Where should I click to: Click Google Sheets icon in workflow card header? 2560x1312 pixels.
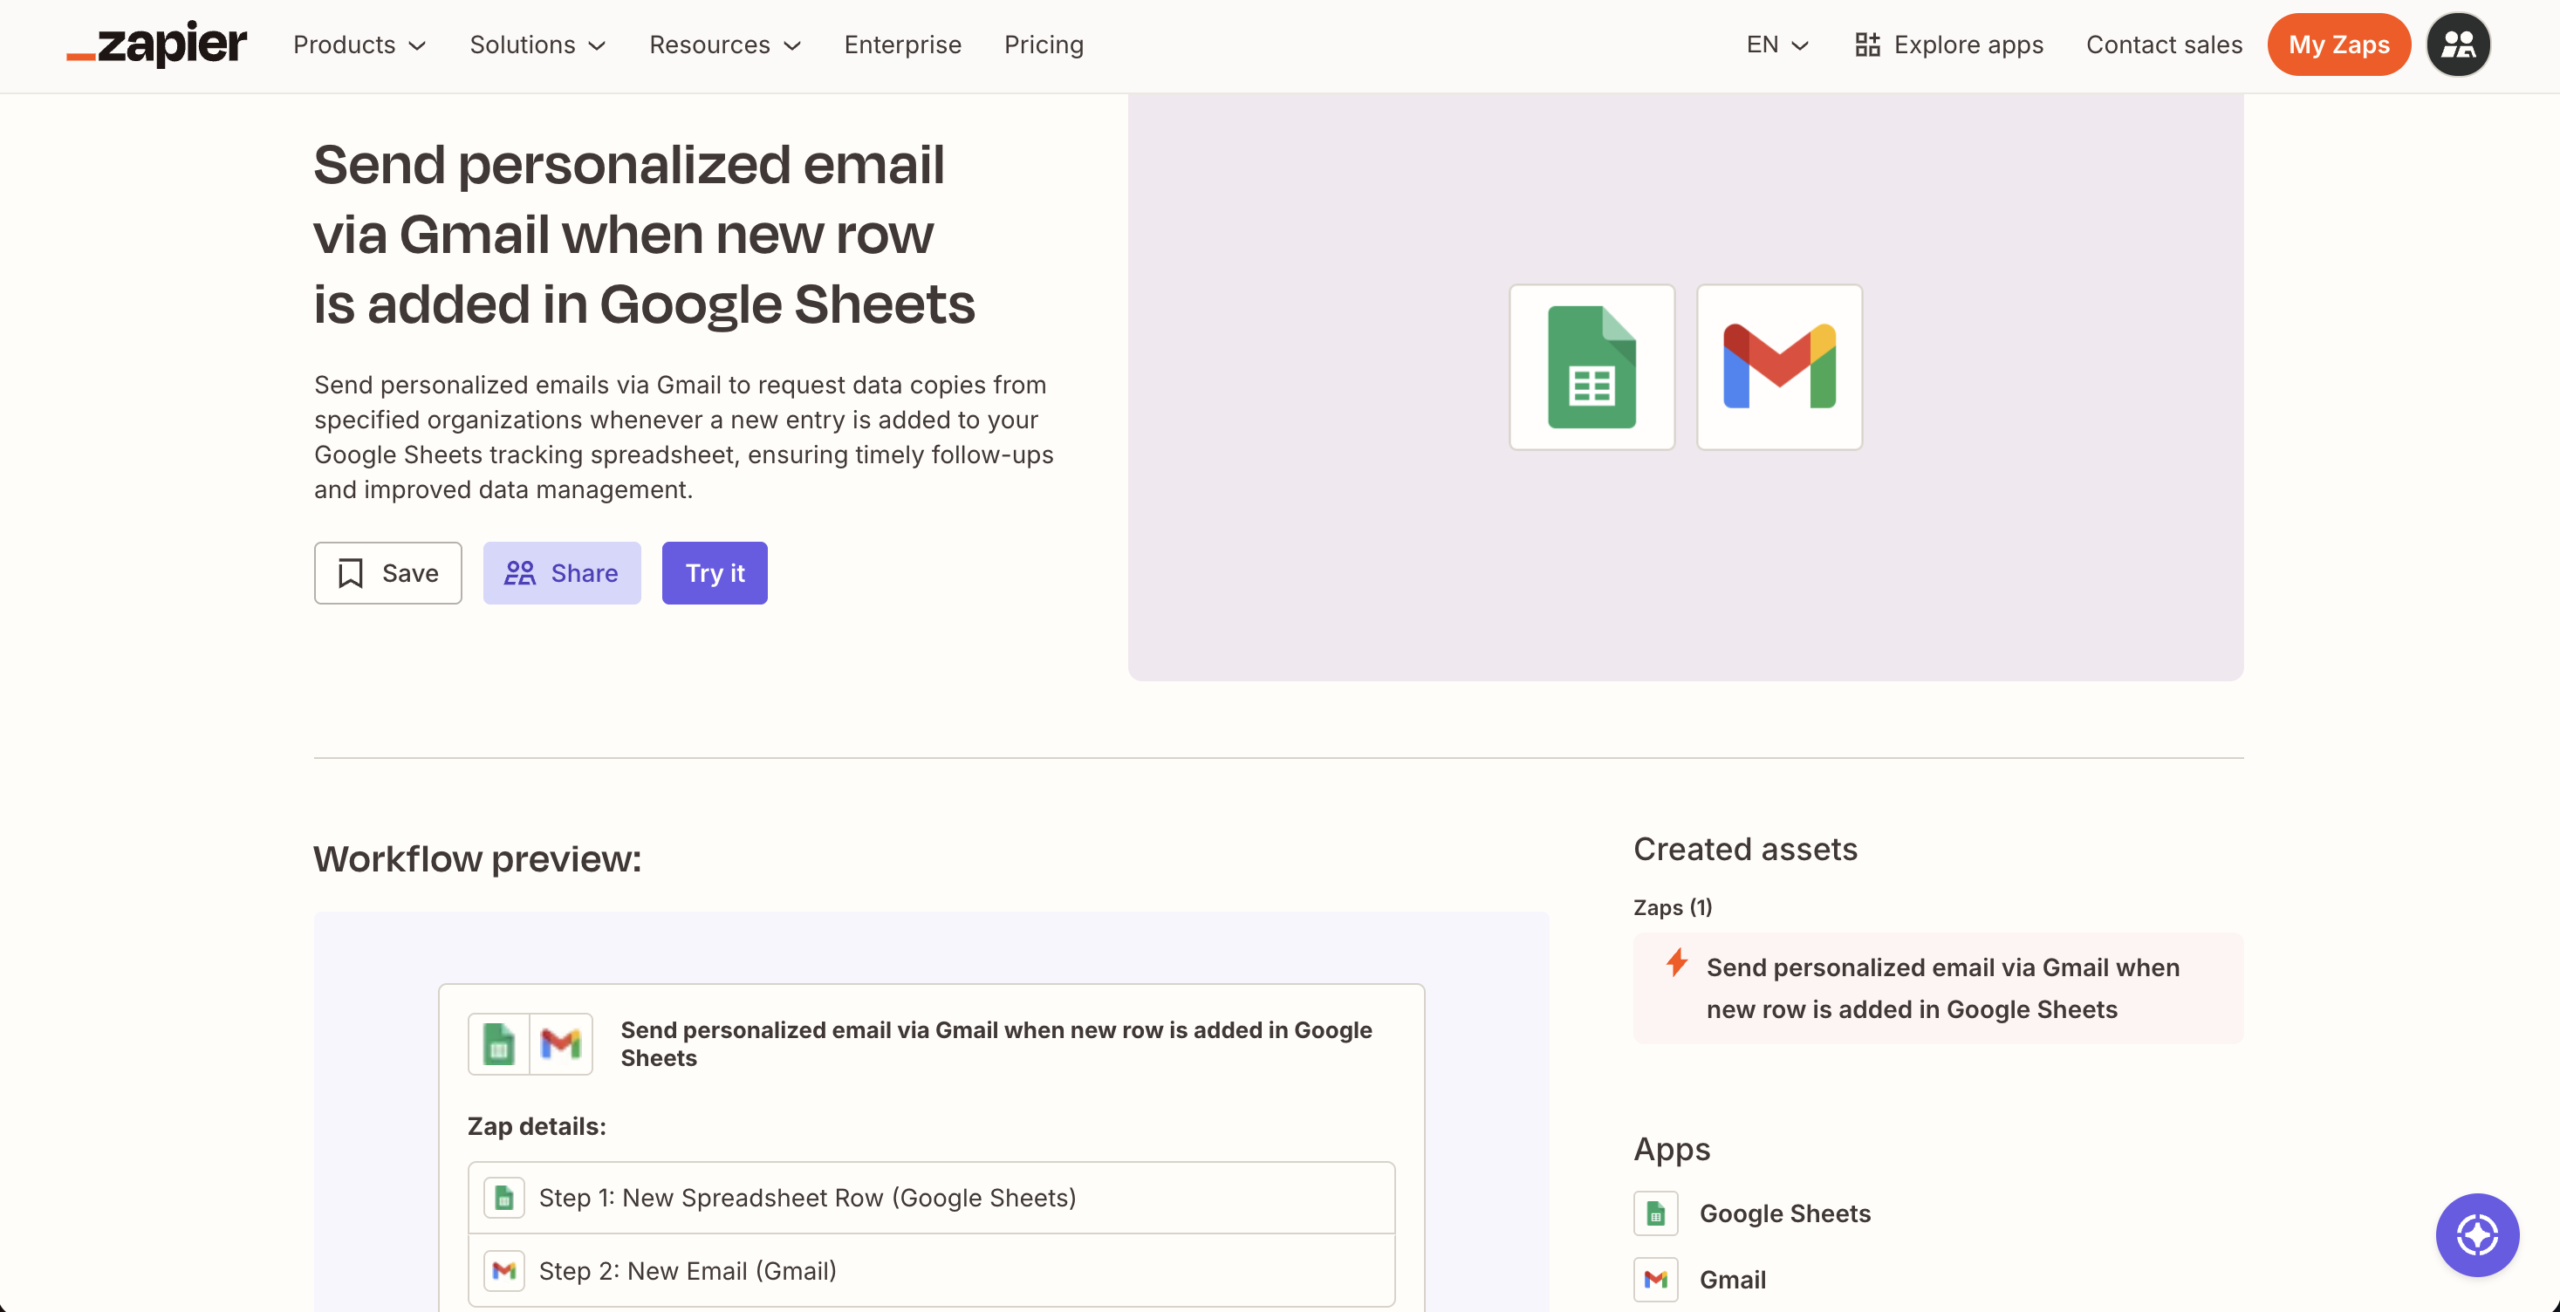499,1044
